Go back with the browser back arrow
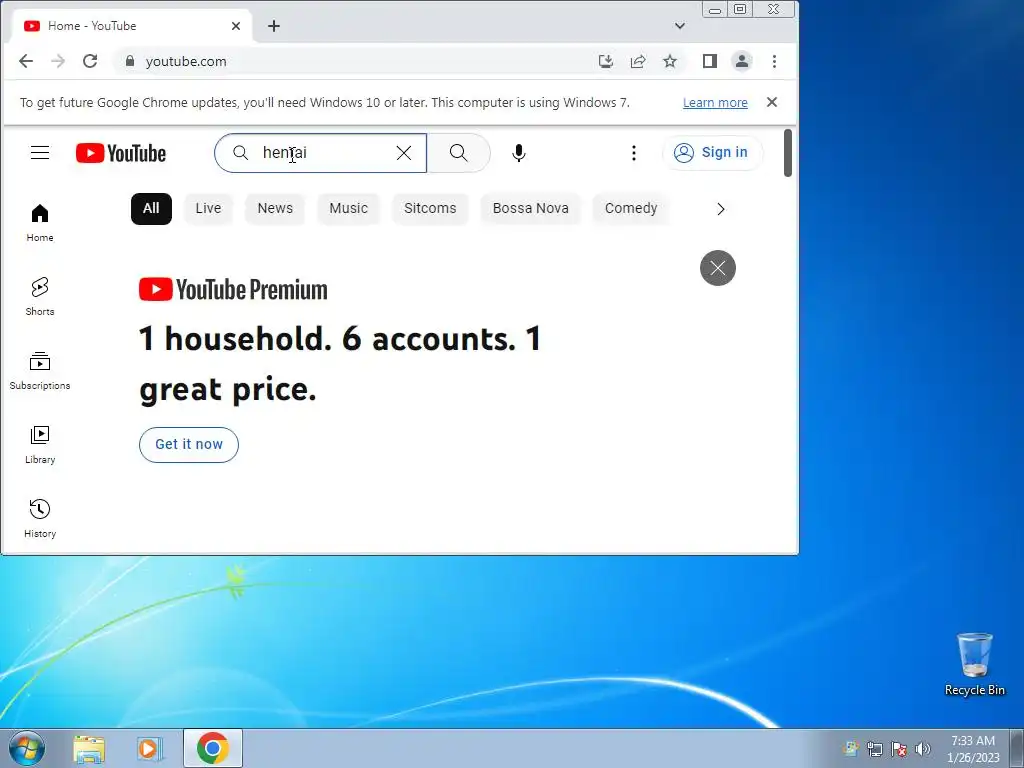Image resolution: width=1024 pixels, height=768 pixels. click(25, 61)
